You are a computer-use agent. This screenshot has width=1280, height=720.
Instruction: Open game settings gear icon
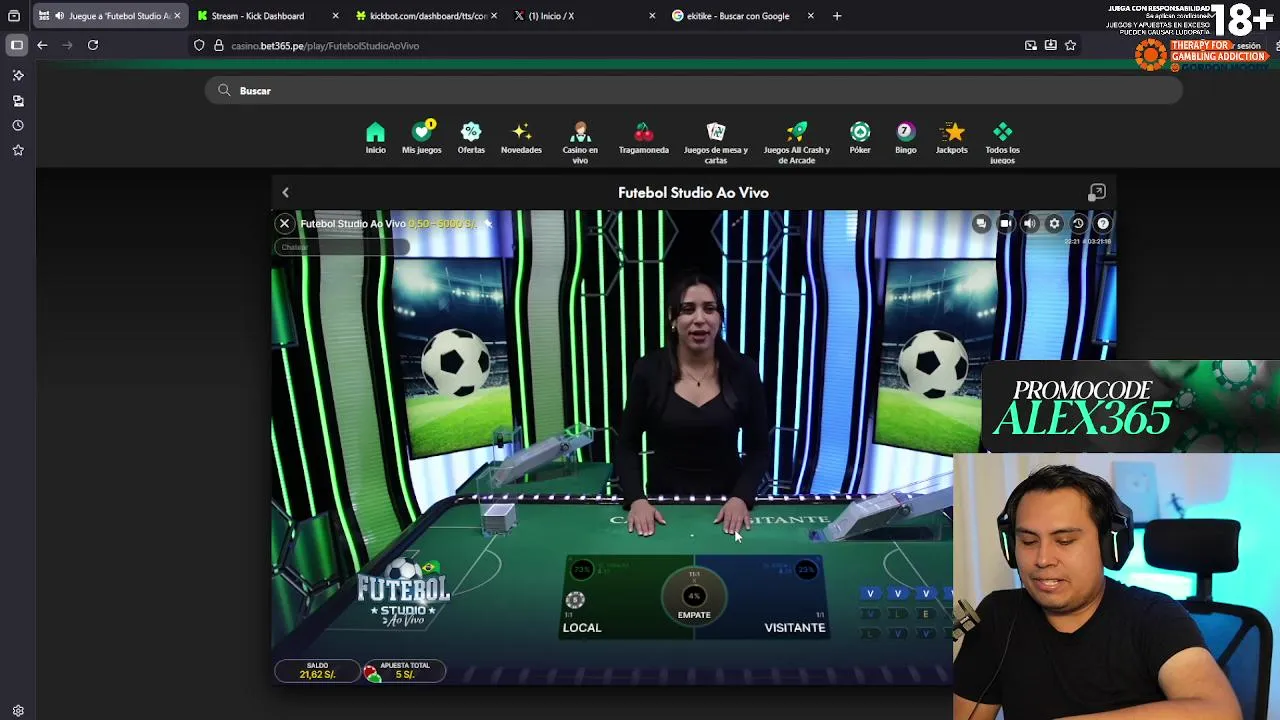tap(1054, 224)
